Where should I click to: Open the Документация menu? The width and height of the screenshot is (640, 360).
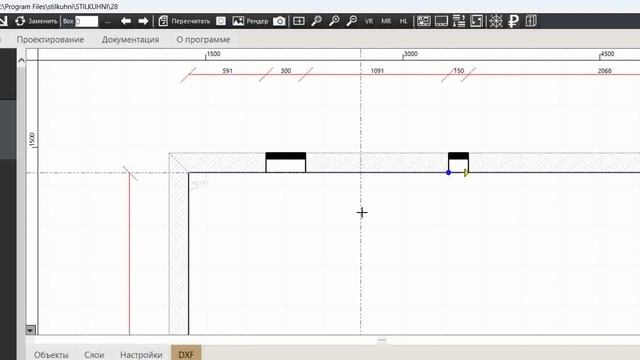coord(130,40)
